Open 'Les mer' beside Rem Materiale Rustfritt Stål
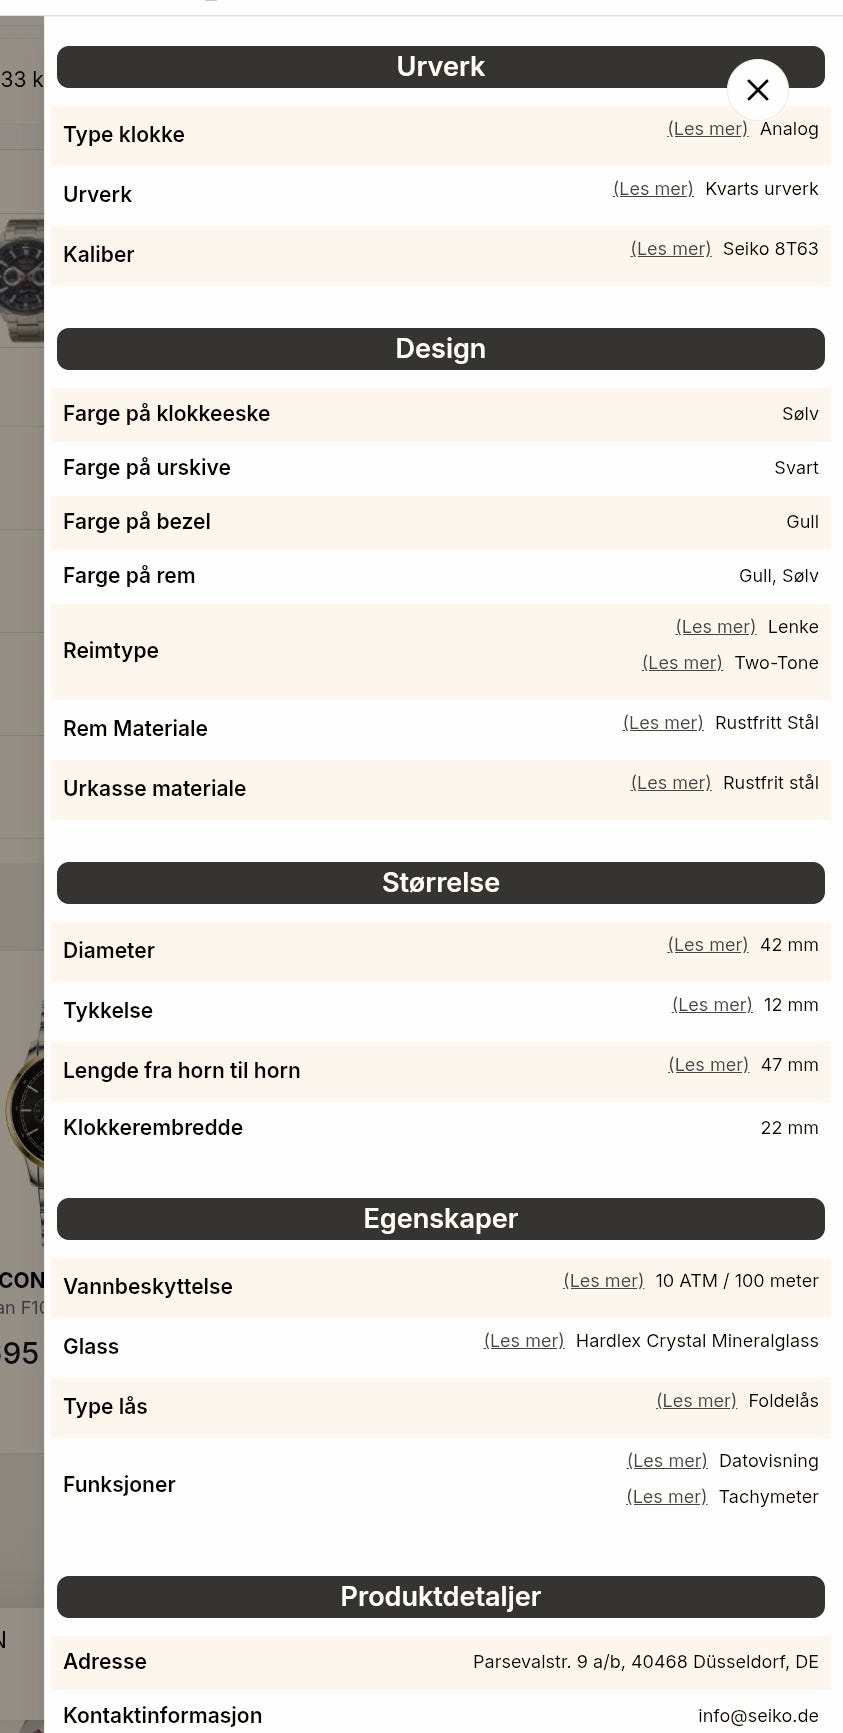This screenshot has width=843, height=1733. click(663, 723)
